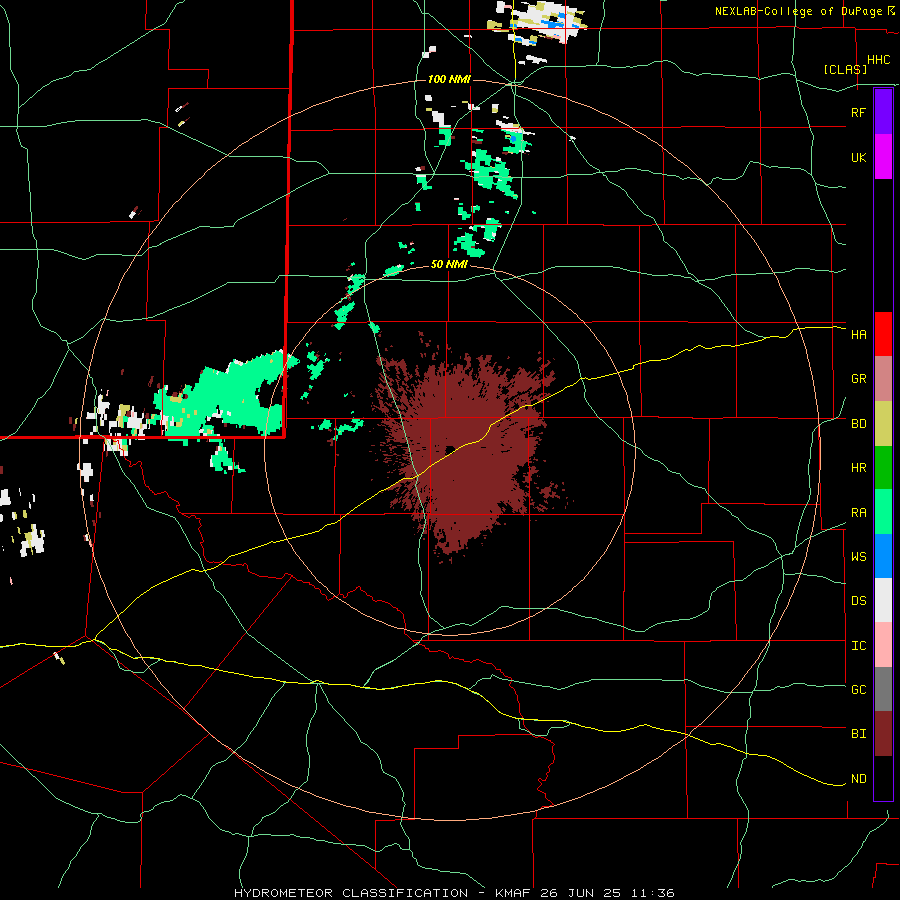Click the HHC product code label
This screenshot has width=900, height=900.
click(878, 60)
